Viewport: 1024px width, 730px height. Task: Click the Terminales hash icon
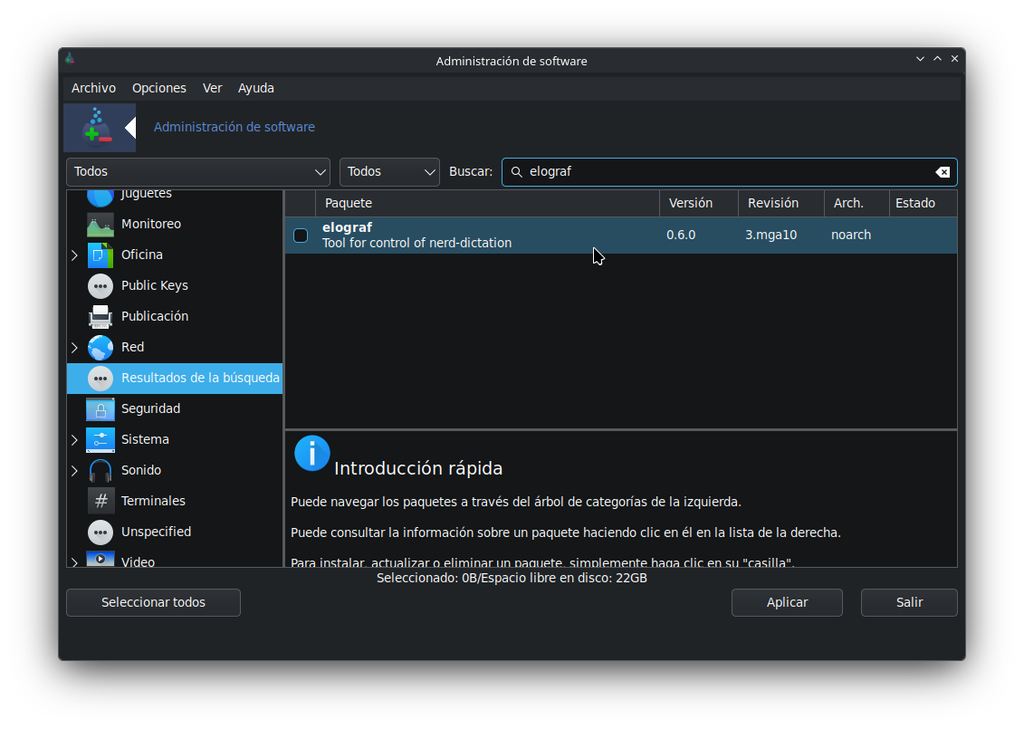(100, 501)
